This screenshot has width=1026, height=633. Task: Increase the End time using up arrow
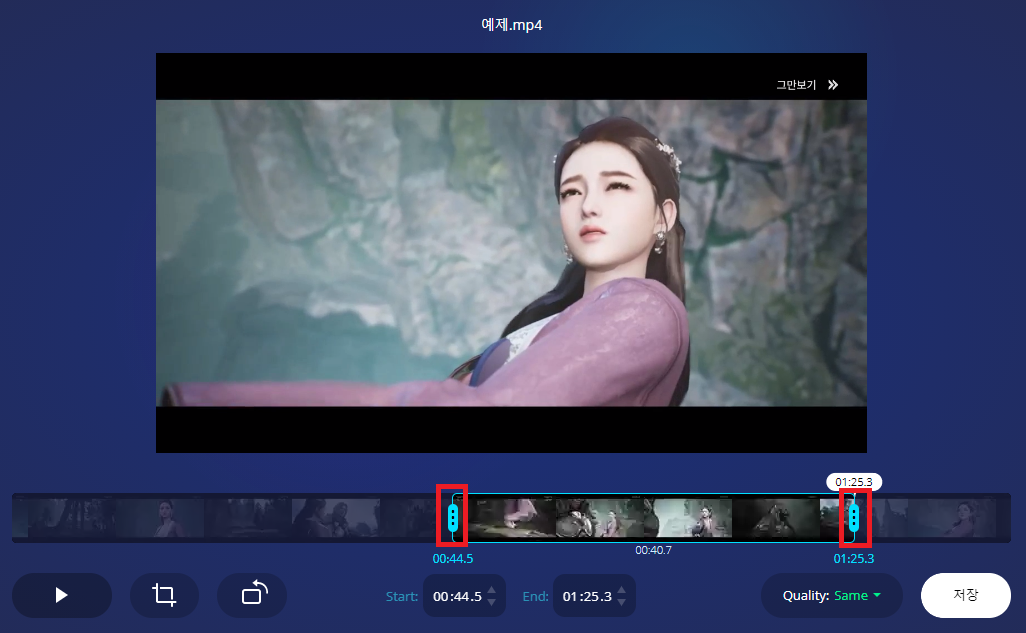click(x=622, y=590)
